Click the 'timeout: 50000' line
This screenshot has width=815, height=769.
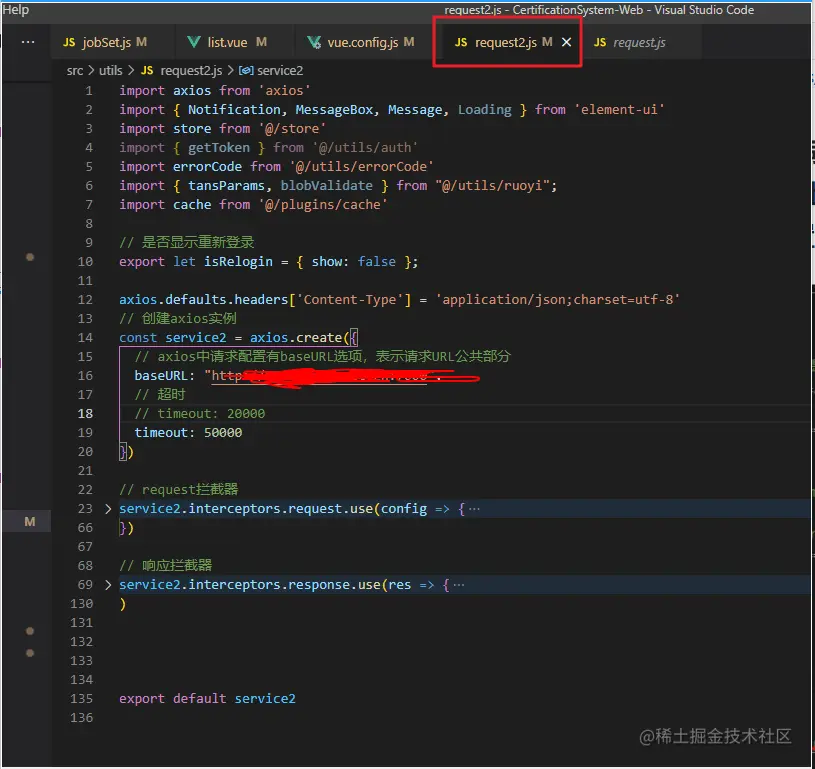[x=188, y=433]
